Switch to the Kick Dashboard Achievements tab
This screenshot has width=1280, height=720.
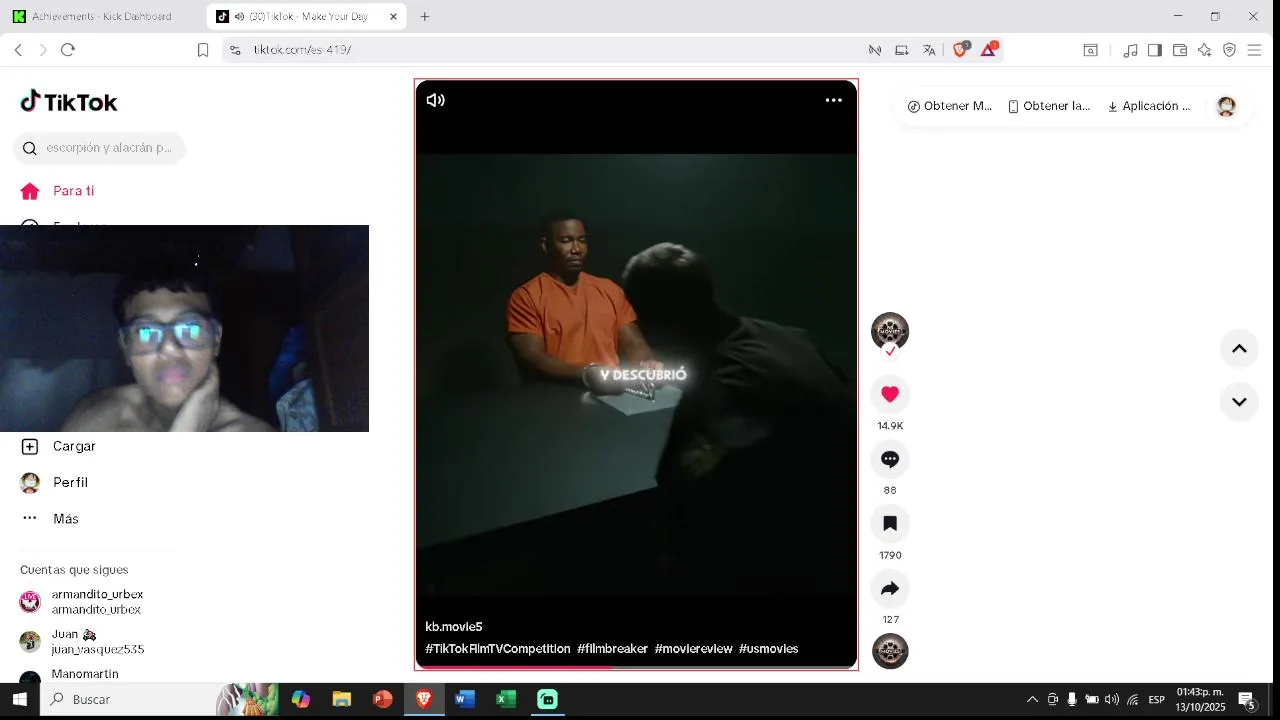[104, 17]
